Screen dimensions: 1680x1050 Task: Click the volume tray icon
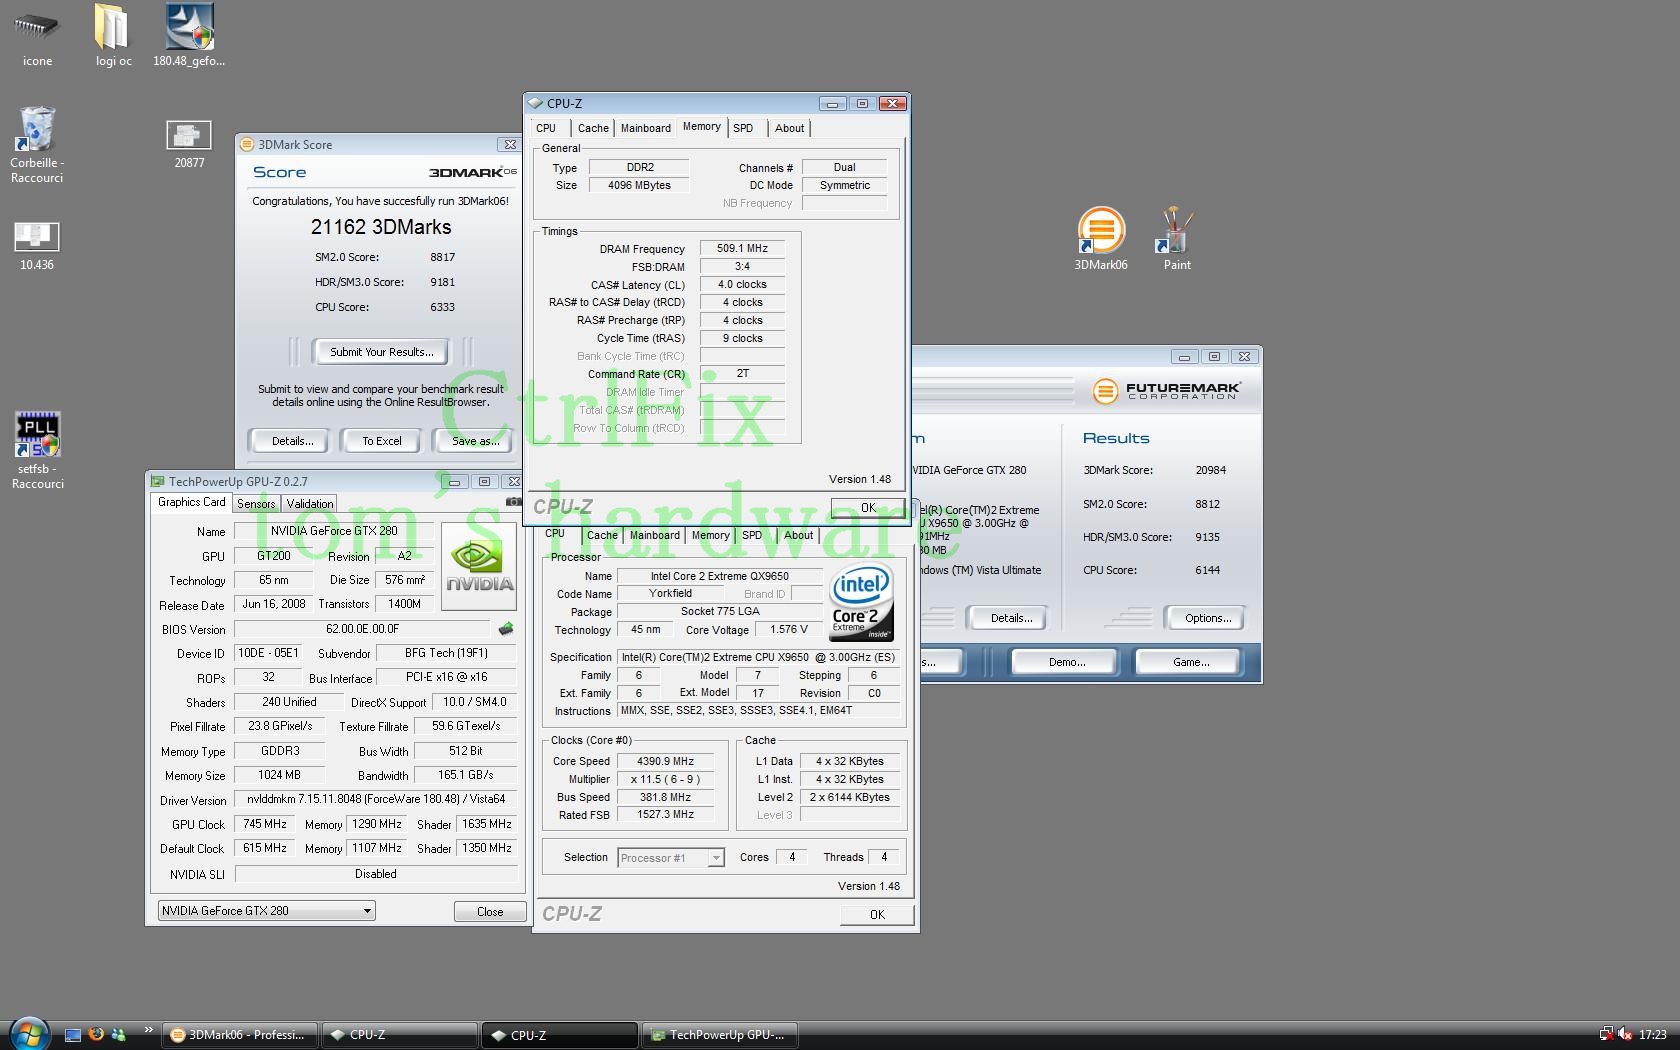pos(1625,1035)
